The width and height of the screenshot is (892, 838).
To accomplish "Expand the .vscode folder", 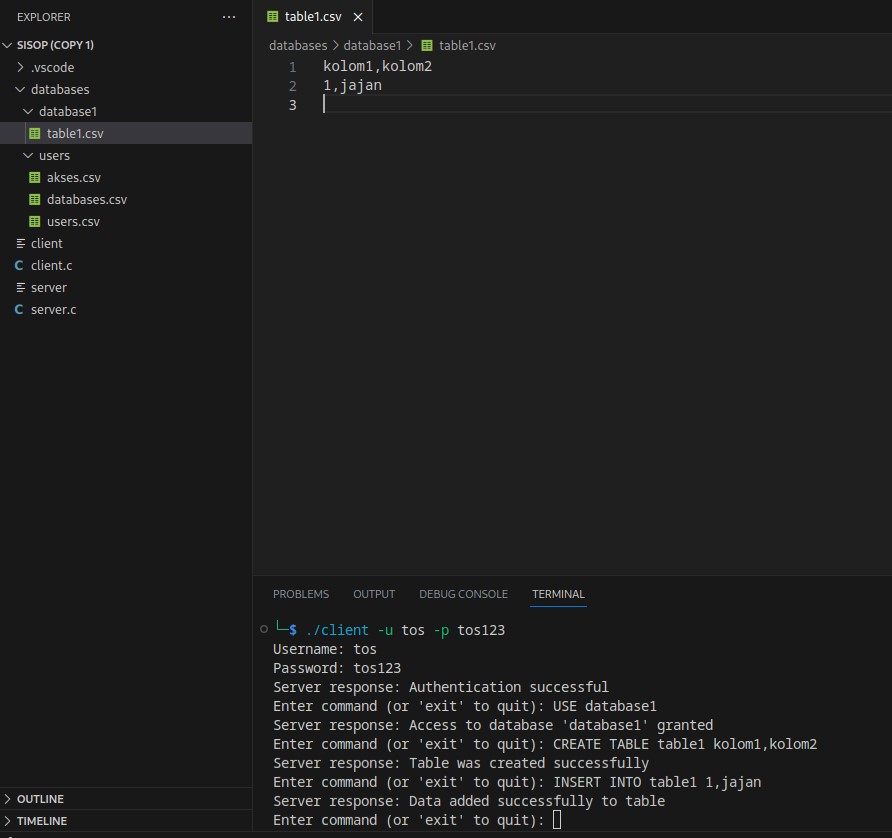I will point(20,67).
